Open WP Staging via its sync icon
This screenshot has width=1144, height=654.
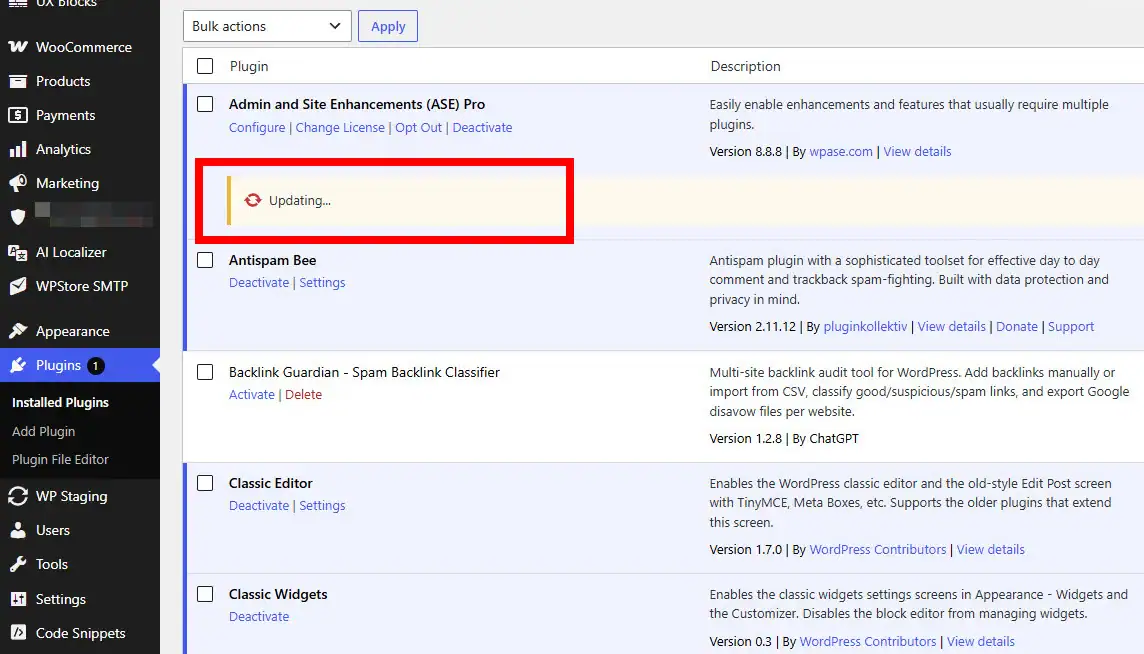pos(18,496)
